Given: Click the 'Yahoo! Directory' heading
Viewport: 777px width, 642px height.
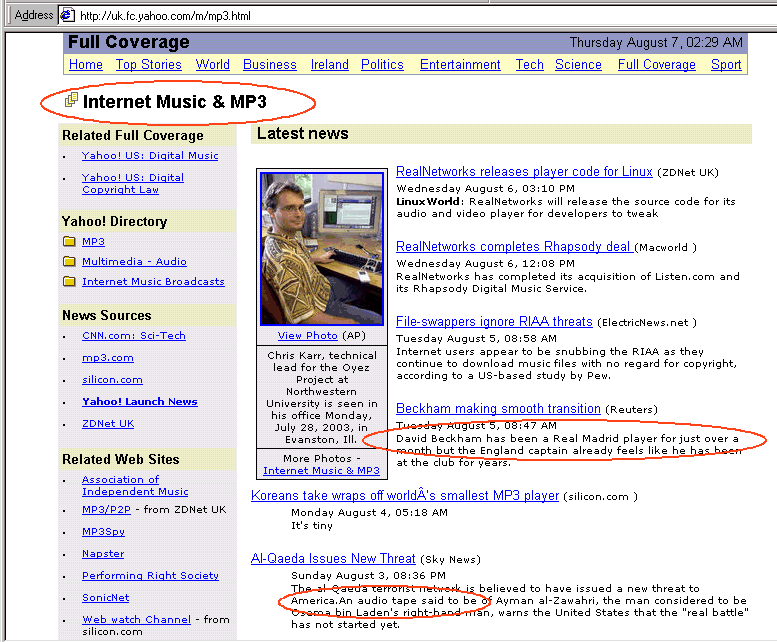Looking at the screenshot, I should coord(114,221).
